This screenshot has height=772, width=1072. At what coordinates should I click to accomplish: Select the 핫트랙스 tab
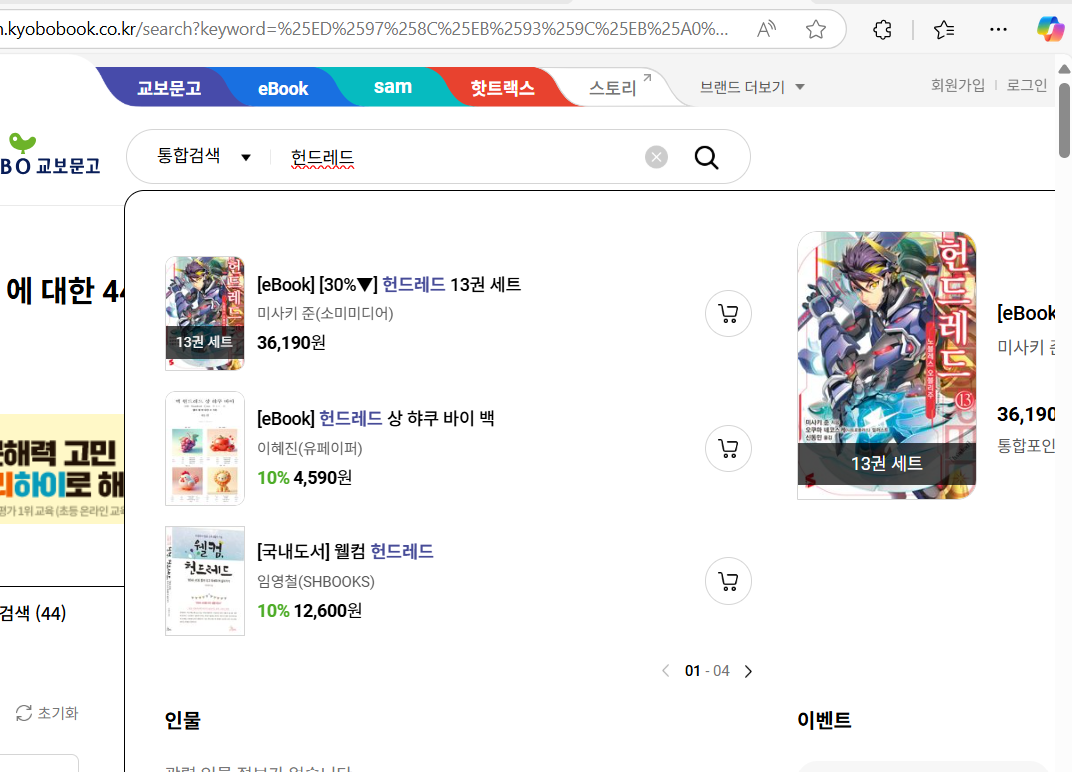pyautogui.click(x=502, y=88)
